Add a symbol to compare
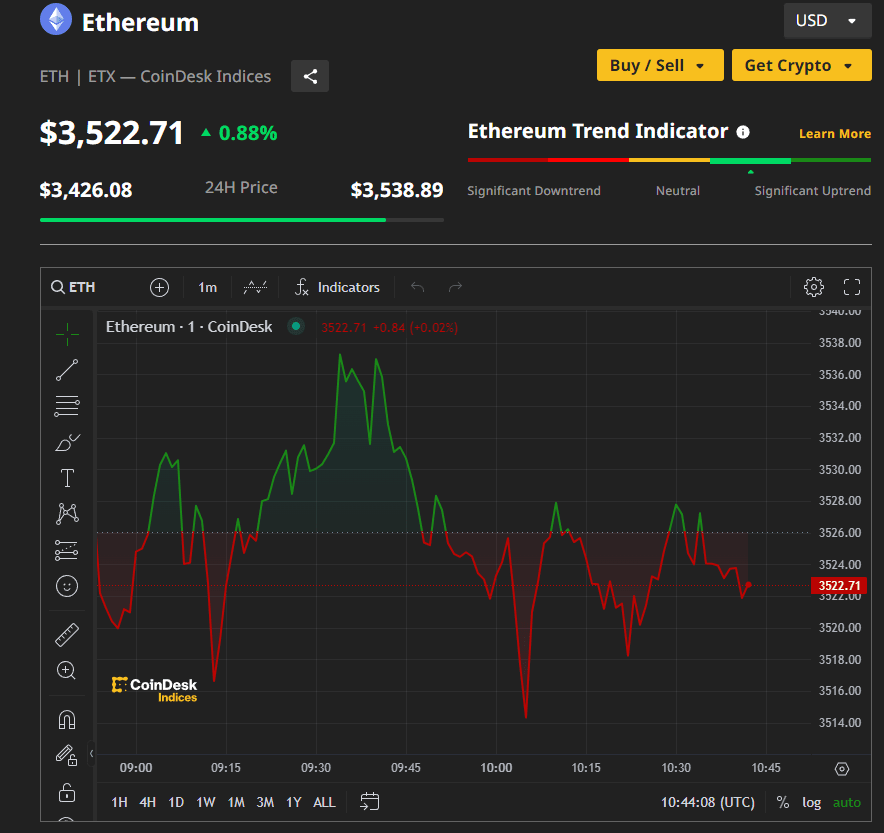This screenshot has width=884, height=833. coord(160,287)
